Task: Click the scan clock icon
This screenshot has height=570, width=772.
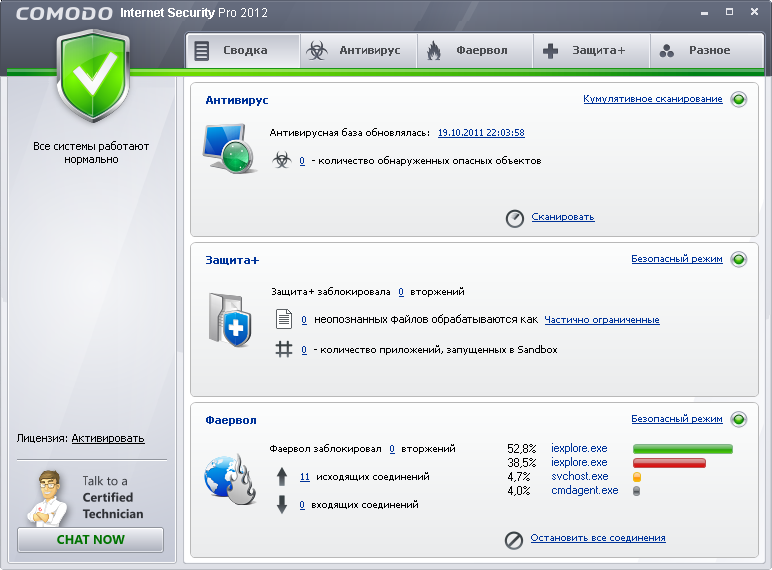Action: (x=515, y=218)
